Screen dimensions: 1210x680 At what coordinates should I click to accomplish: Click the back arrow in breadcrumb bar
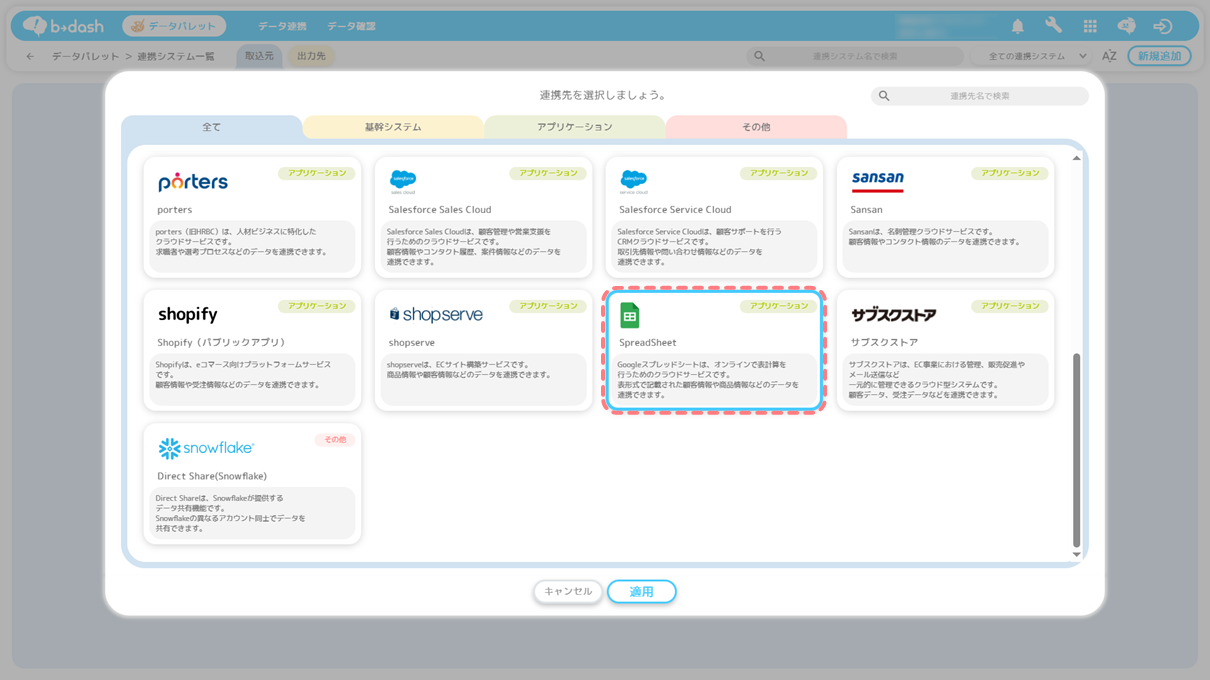(x=30, y=56)
